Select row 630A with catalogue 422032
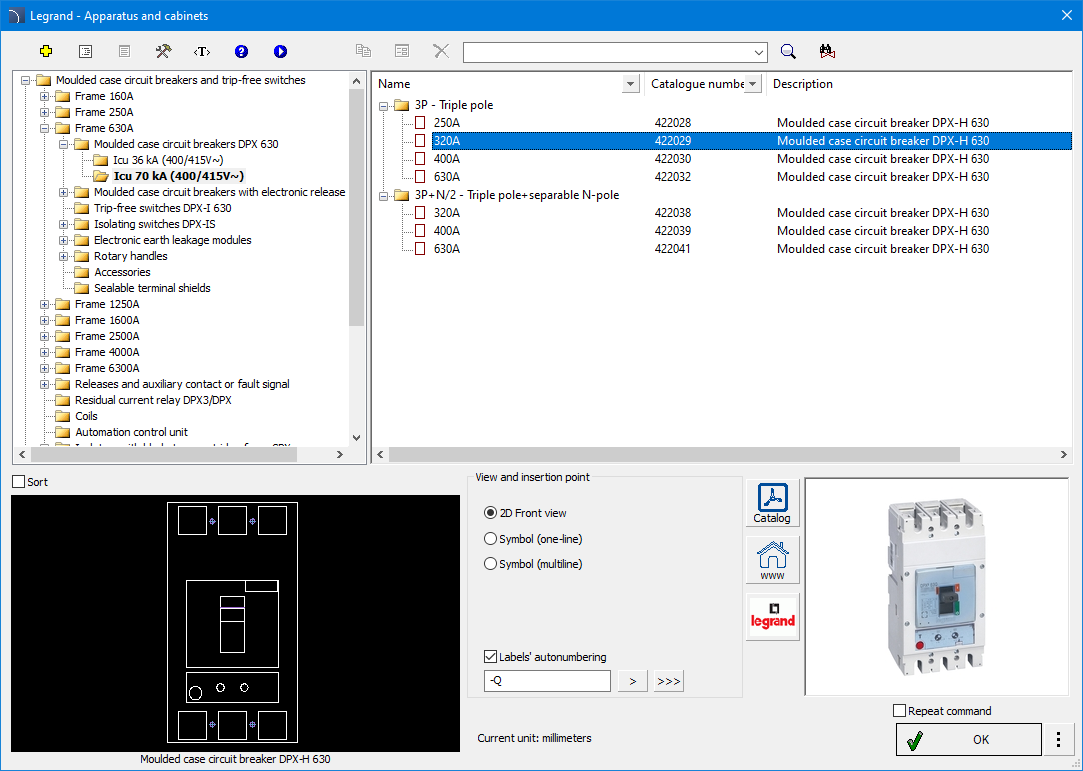 pos(751,177)
